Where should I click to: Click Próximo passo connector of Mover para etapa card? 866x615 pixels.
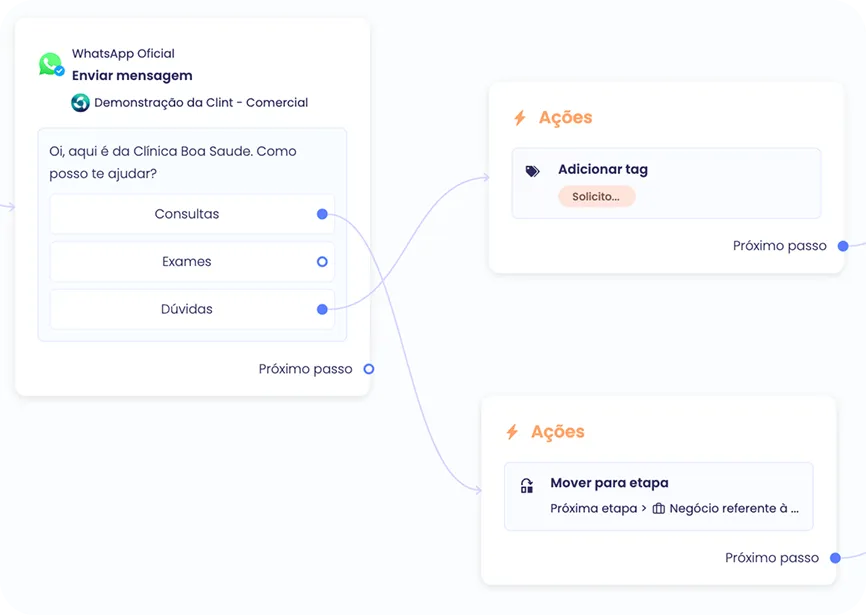click(x=835, y=558)
